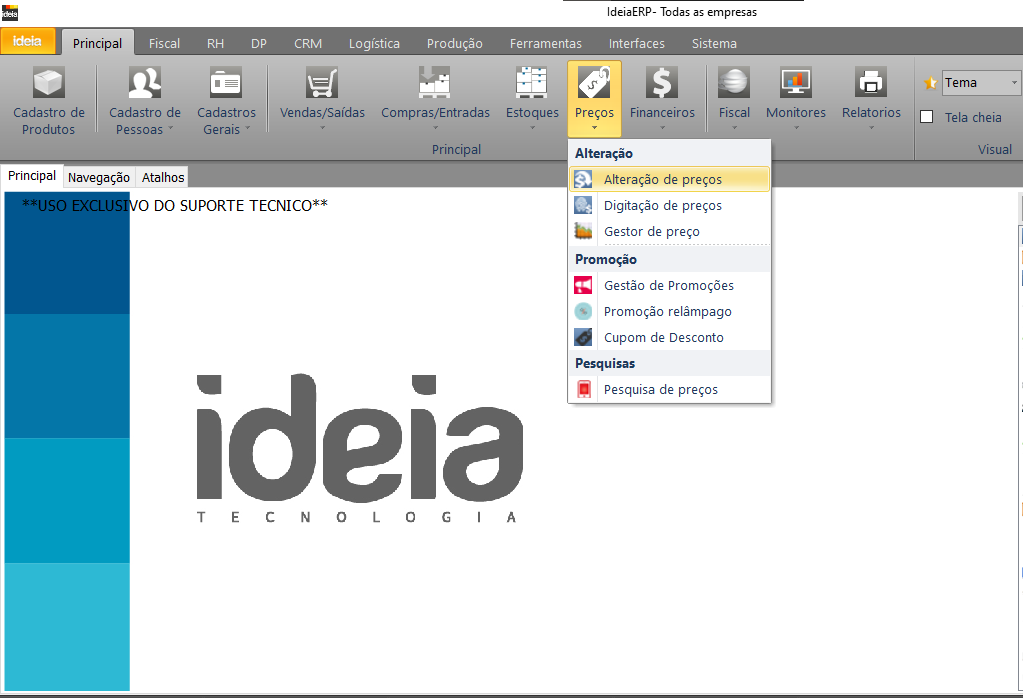Open the Tema dropdown combo box
Screen dimensions: 1023x698
click(980, 83)
